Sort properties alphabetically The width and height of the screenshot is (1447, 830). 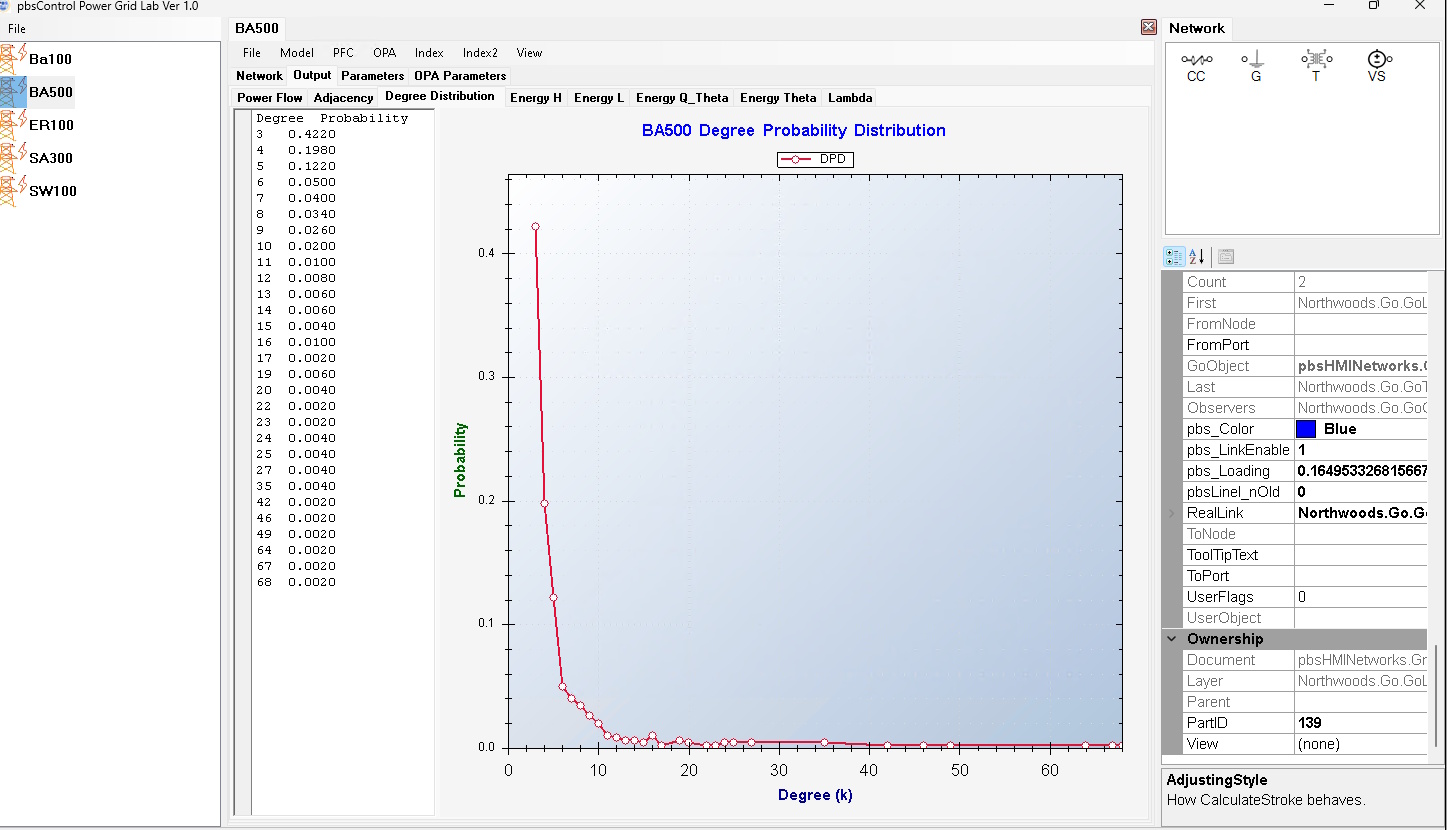pyautogui.click(x=1197, y=257)
